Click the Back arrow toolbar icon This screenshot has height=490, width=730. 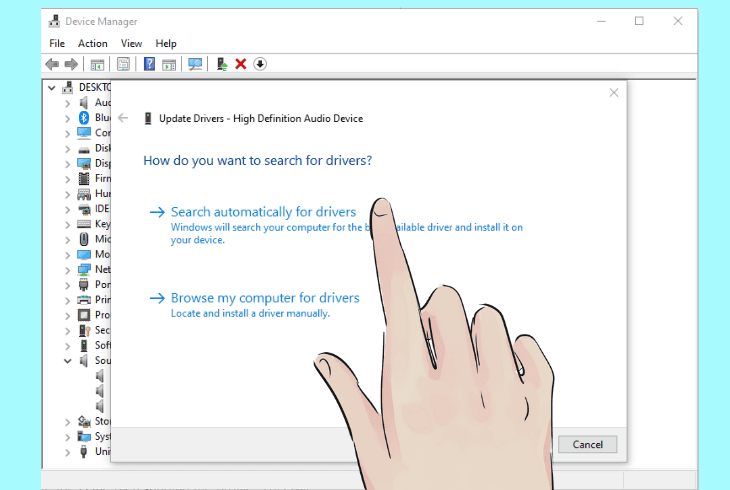click(x=52, y=64)
